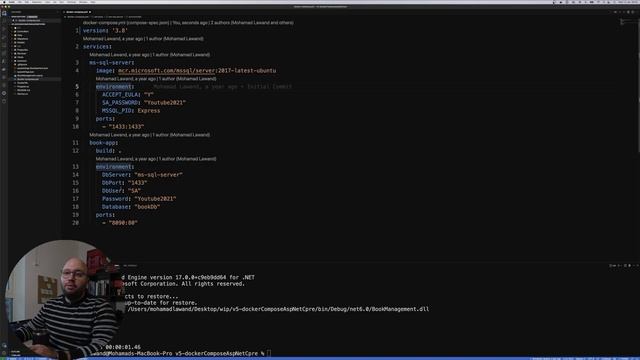Image resolution: width=640 pixels, height=360 pixels.
Task: Click the "1433:1433" port mapping
Action: click(126, 127)
